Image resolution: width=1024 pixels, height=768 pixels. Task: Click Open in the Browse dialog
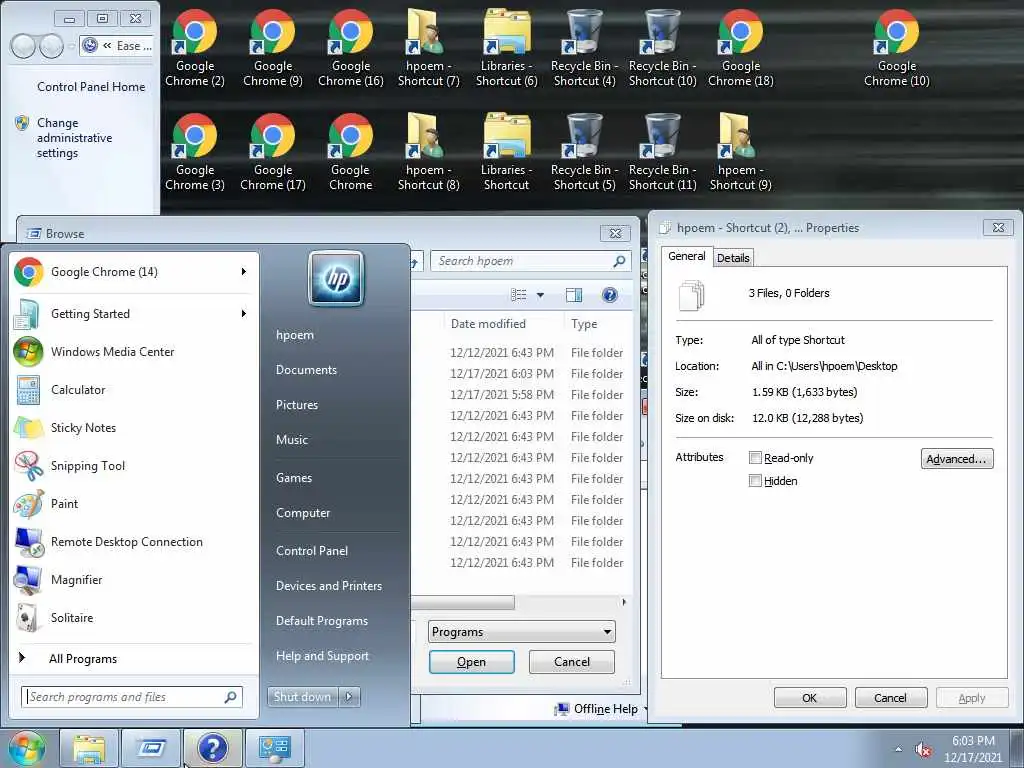(x=472, y=662)
